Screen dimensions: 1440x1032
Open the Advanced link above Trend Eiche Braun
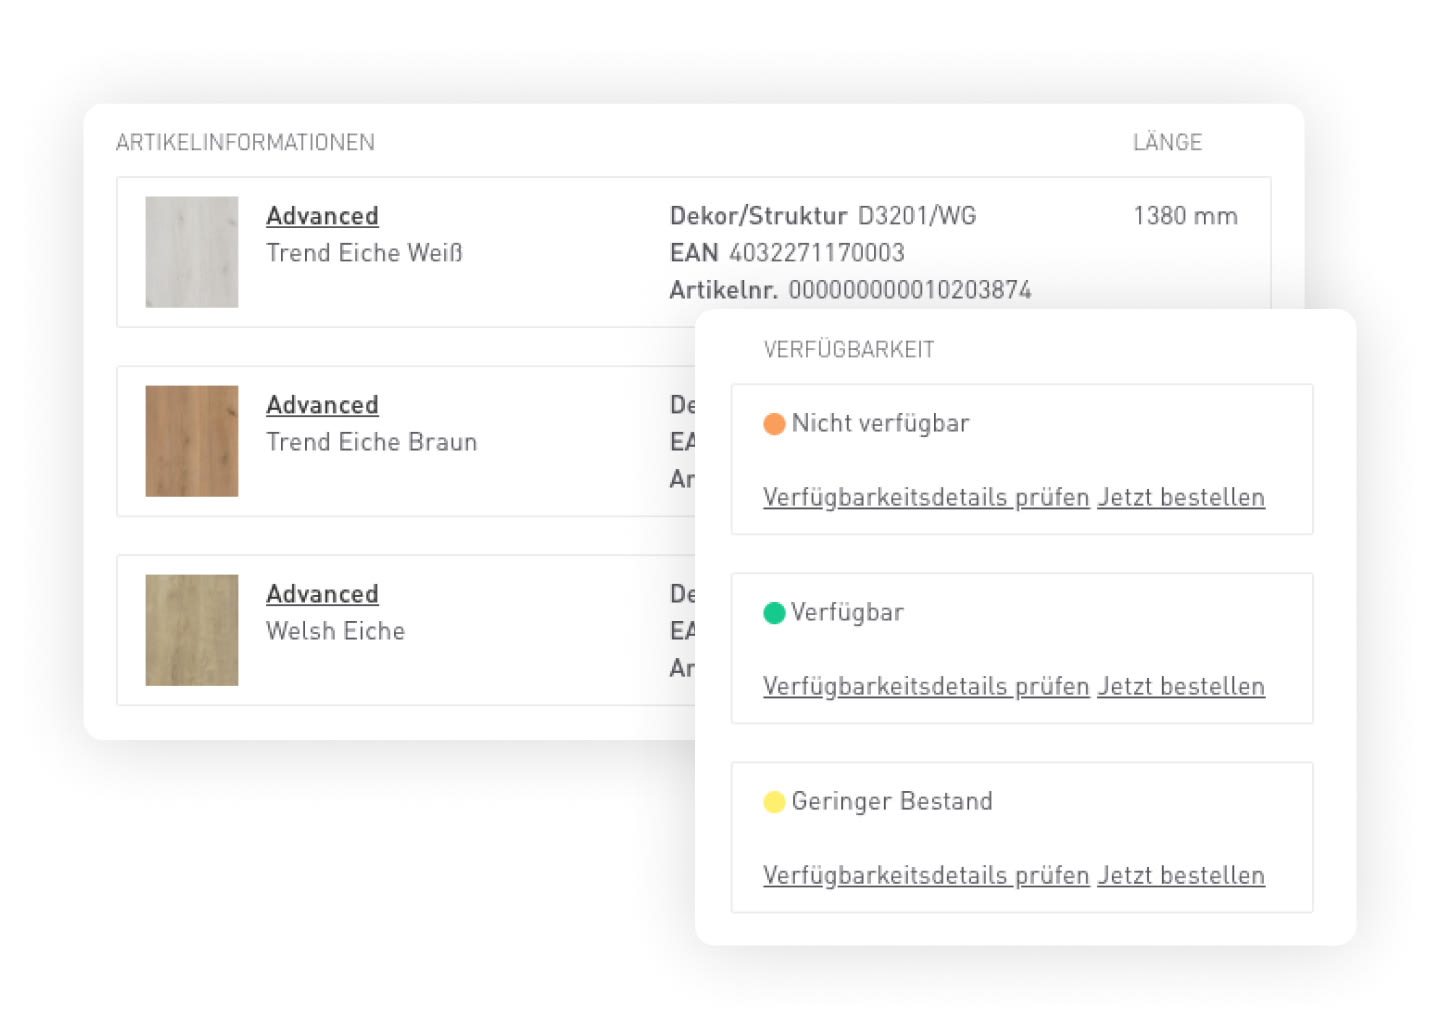click(322, 405)
